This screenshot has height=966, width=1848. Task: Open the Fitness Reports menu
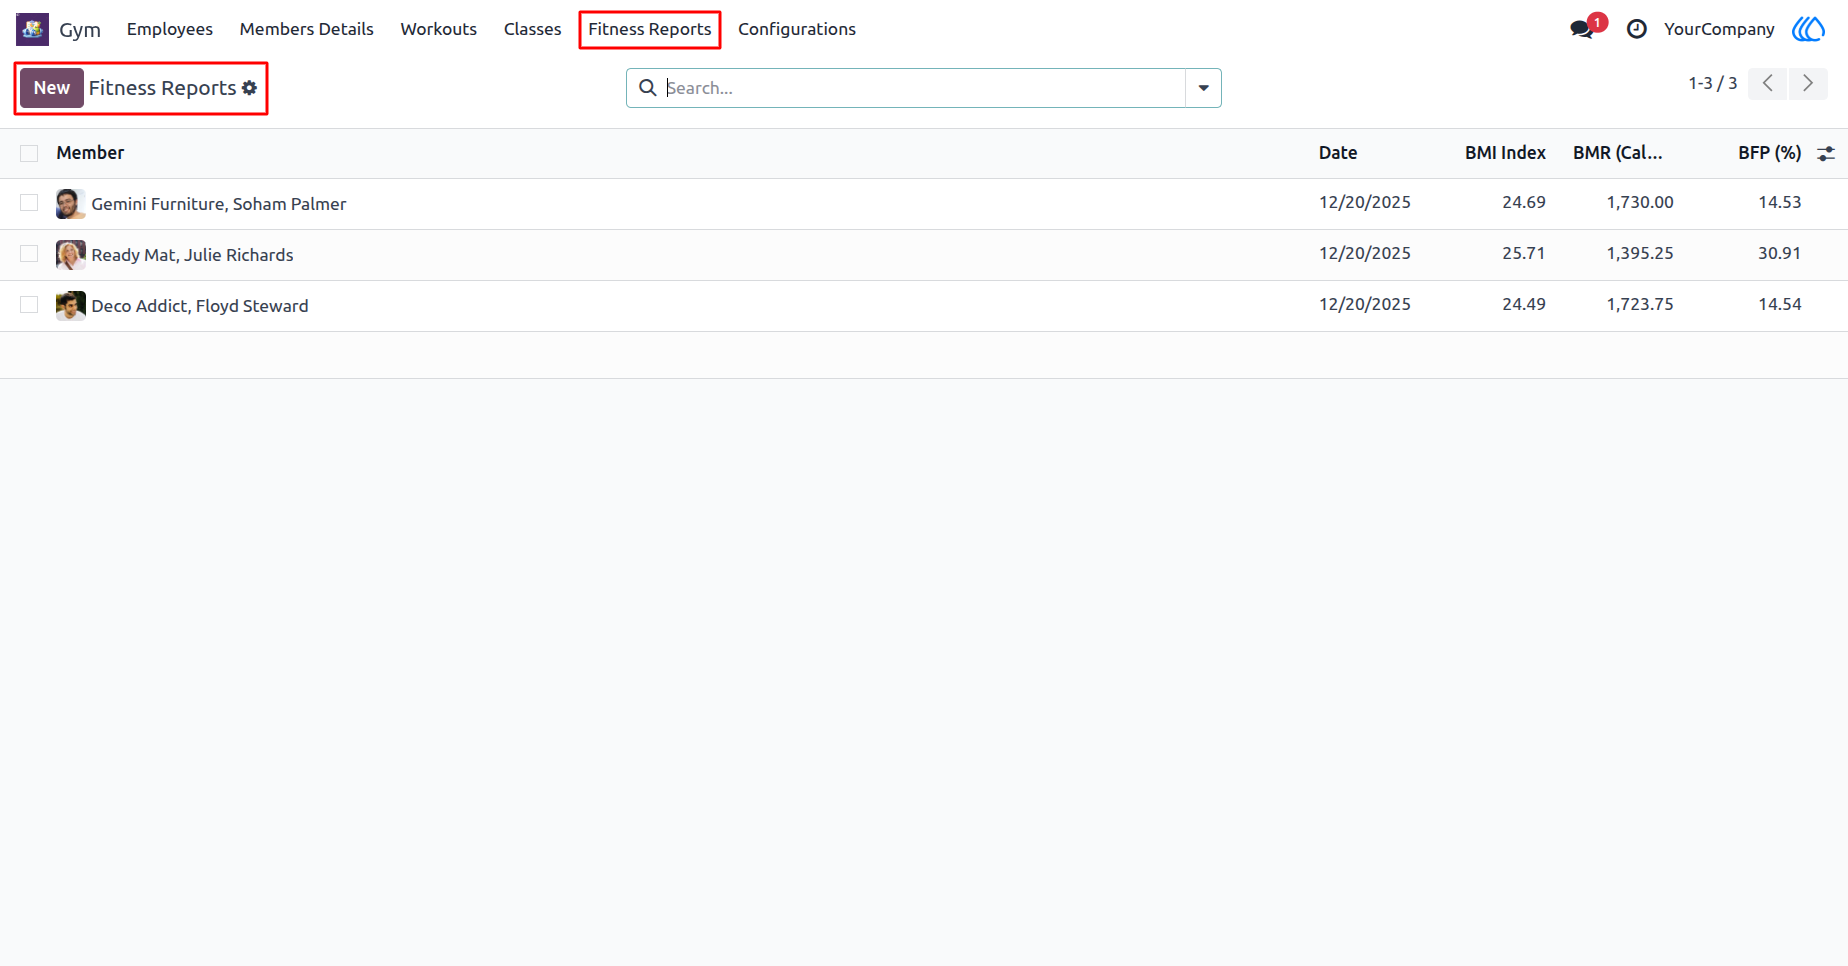[x=650, y=29]
